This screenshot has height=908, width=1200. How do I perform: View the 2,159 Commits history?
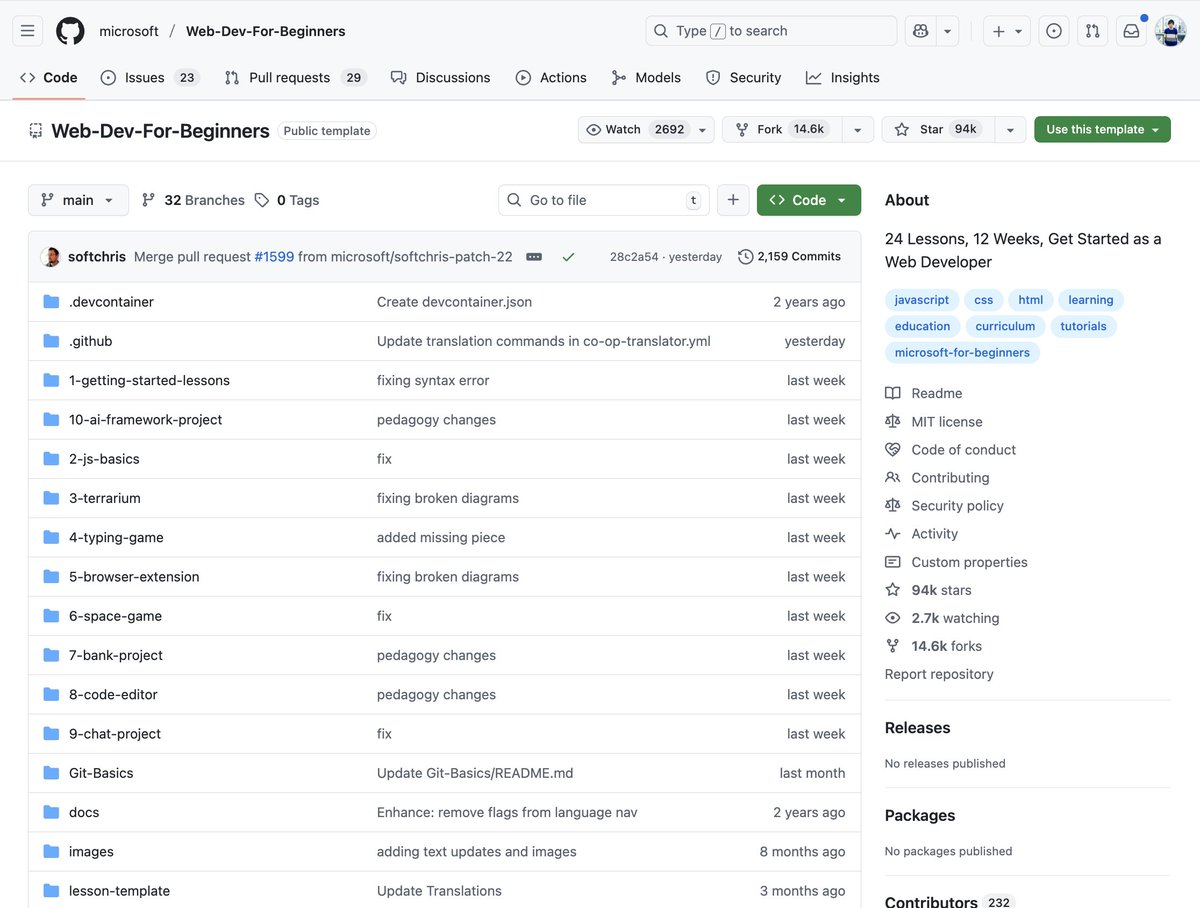[x=790, y=257]
